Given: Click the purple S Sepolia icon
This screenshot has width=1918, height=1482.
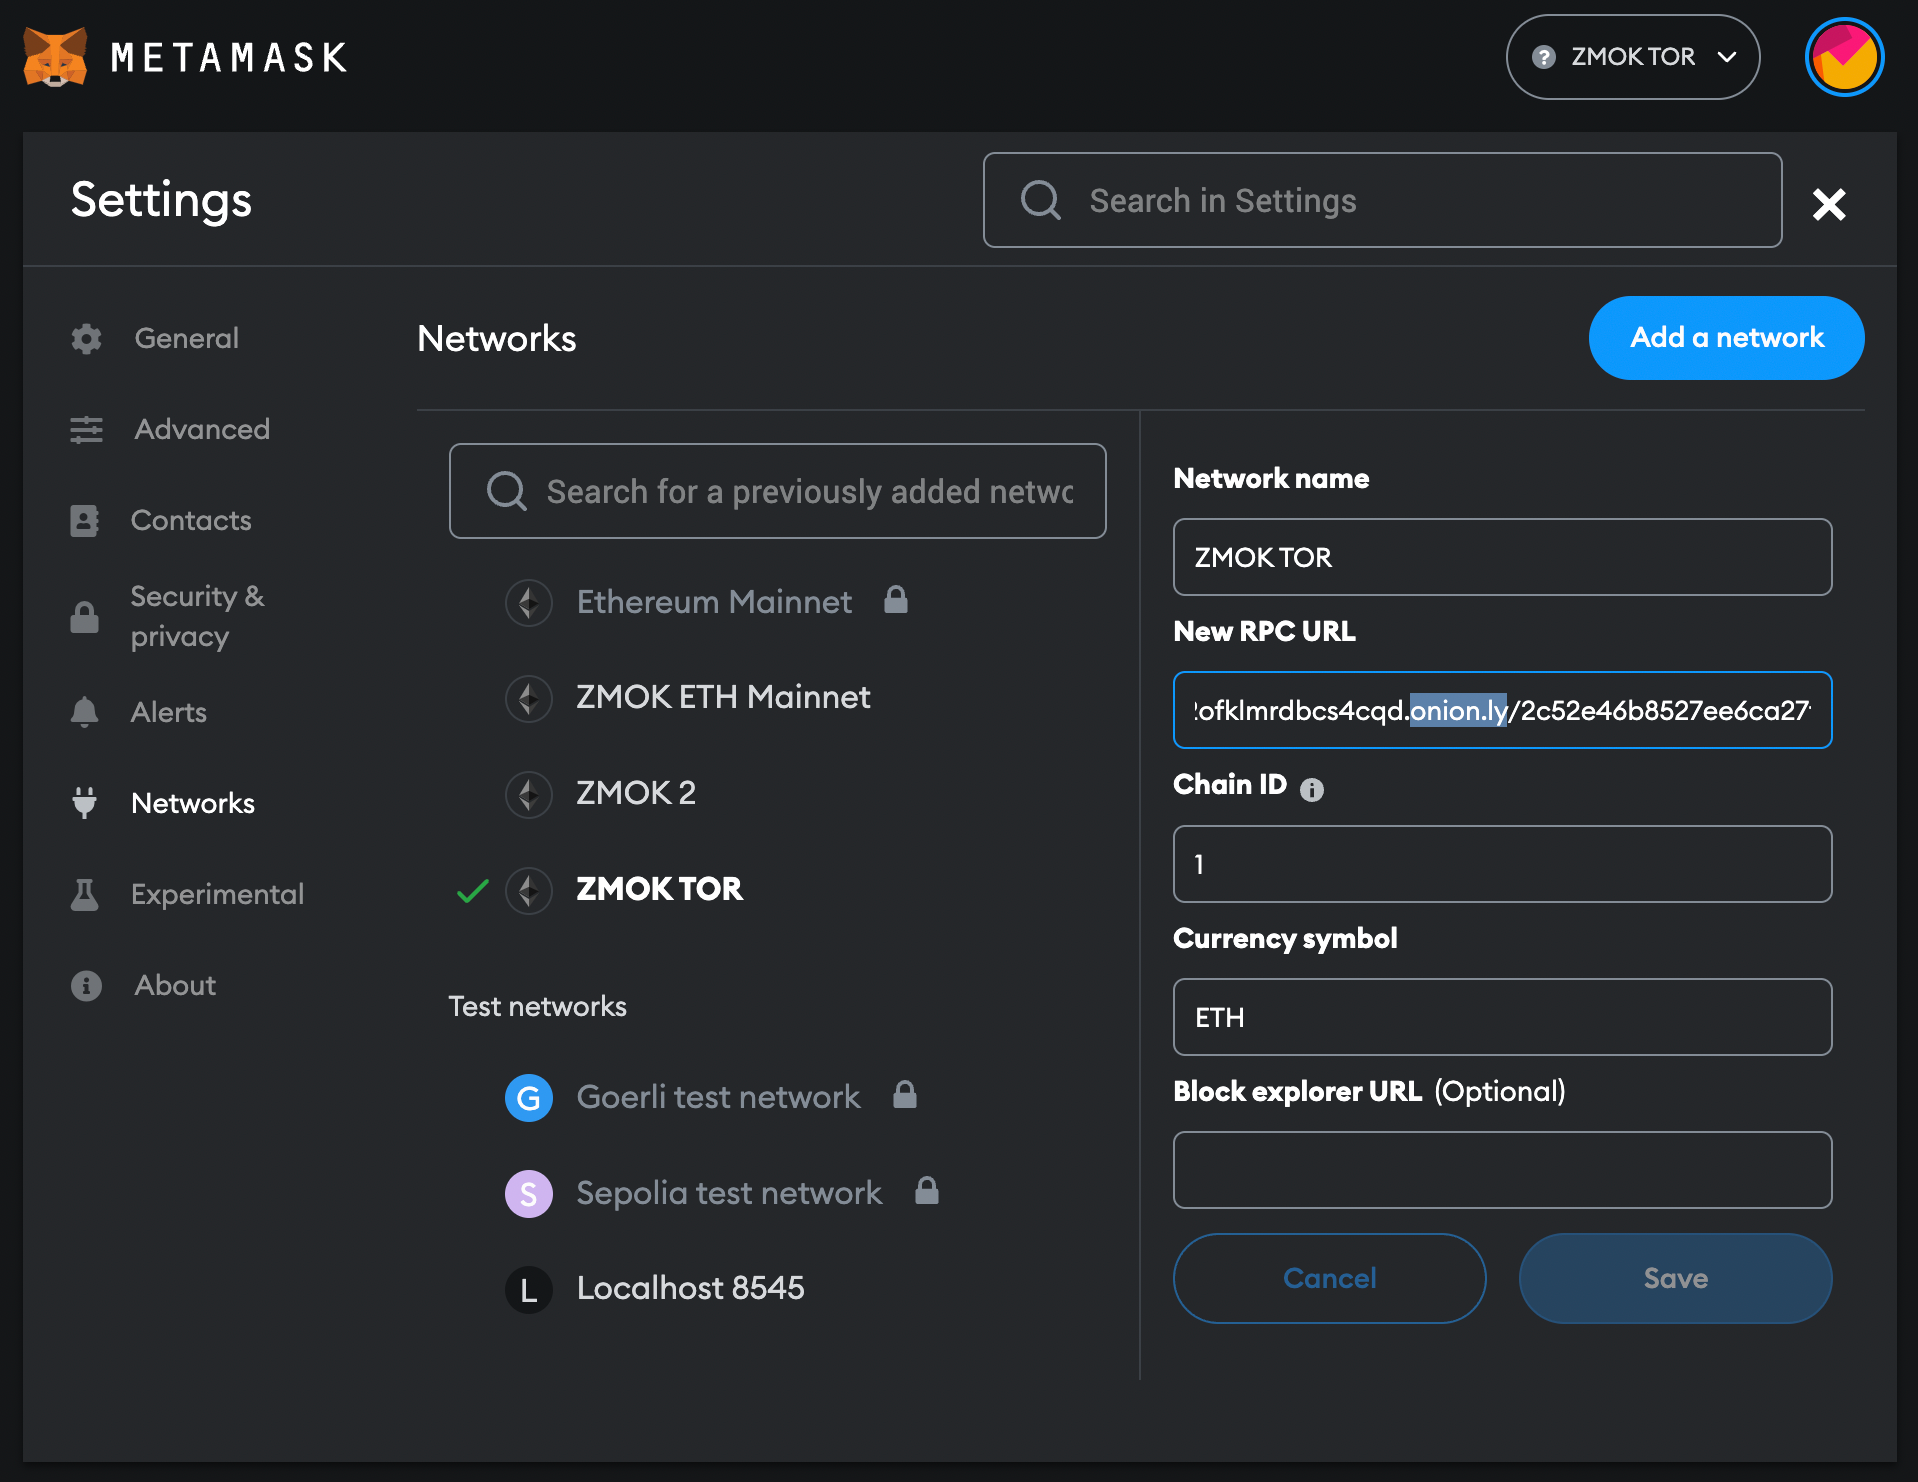Looking at the screenshot, I should pos(528,1194).
